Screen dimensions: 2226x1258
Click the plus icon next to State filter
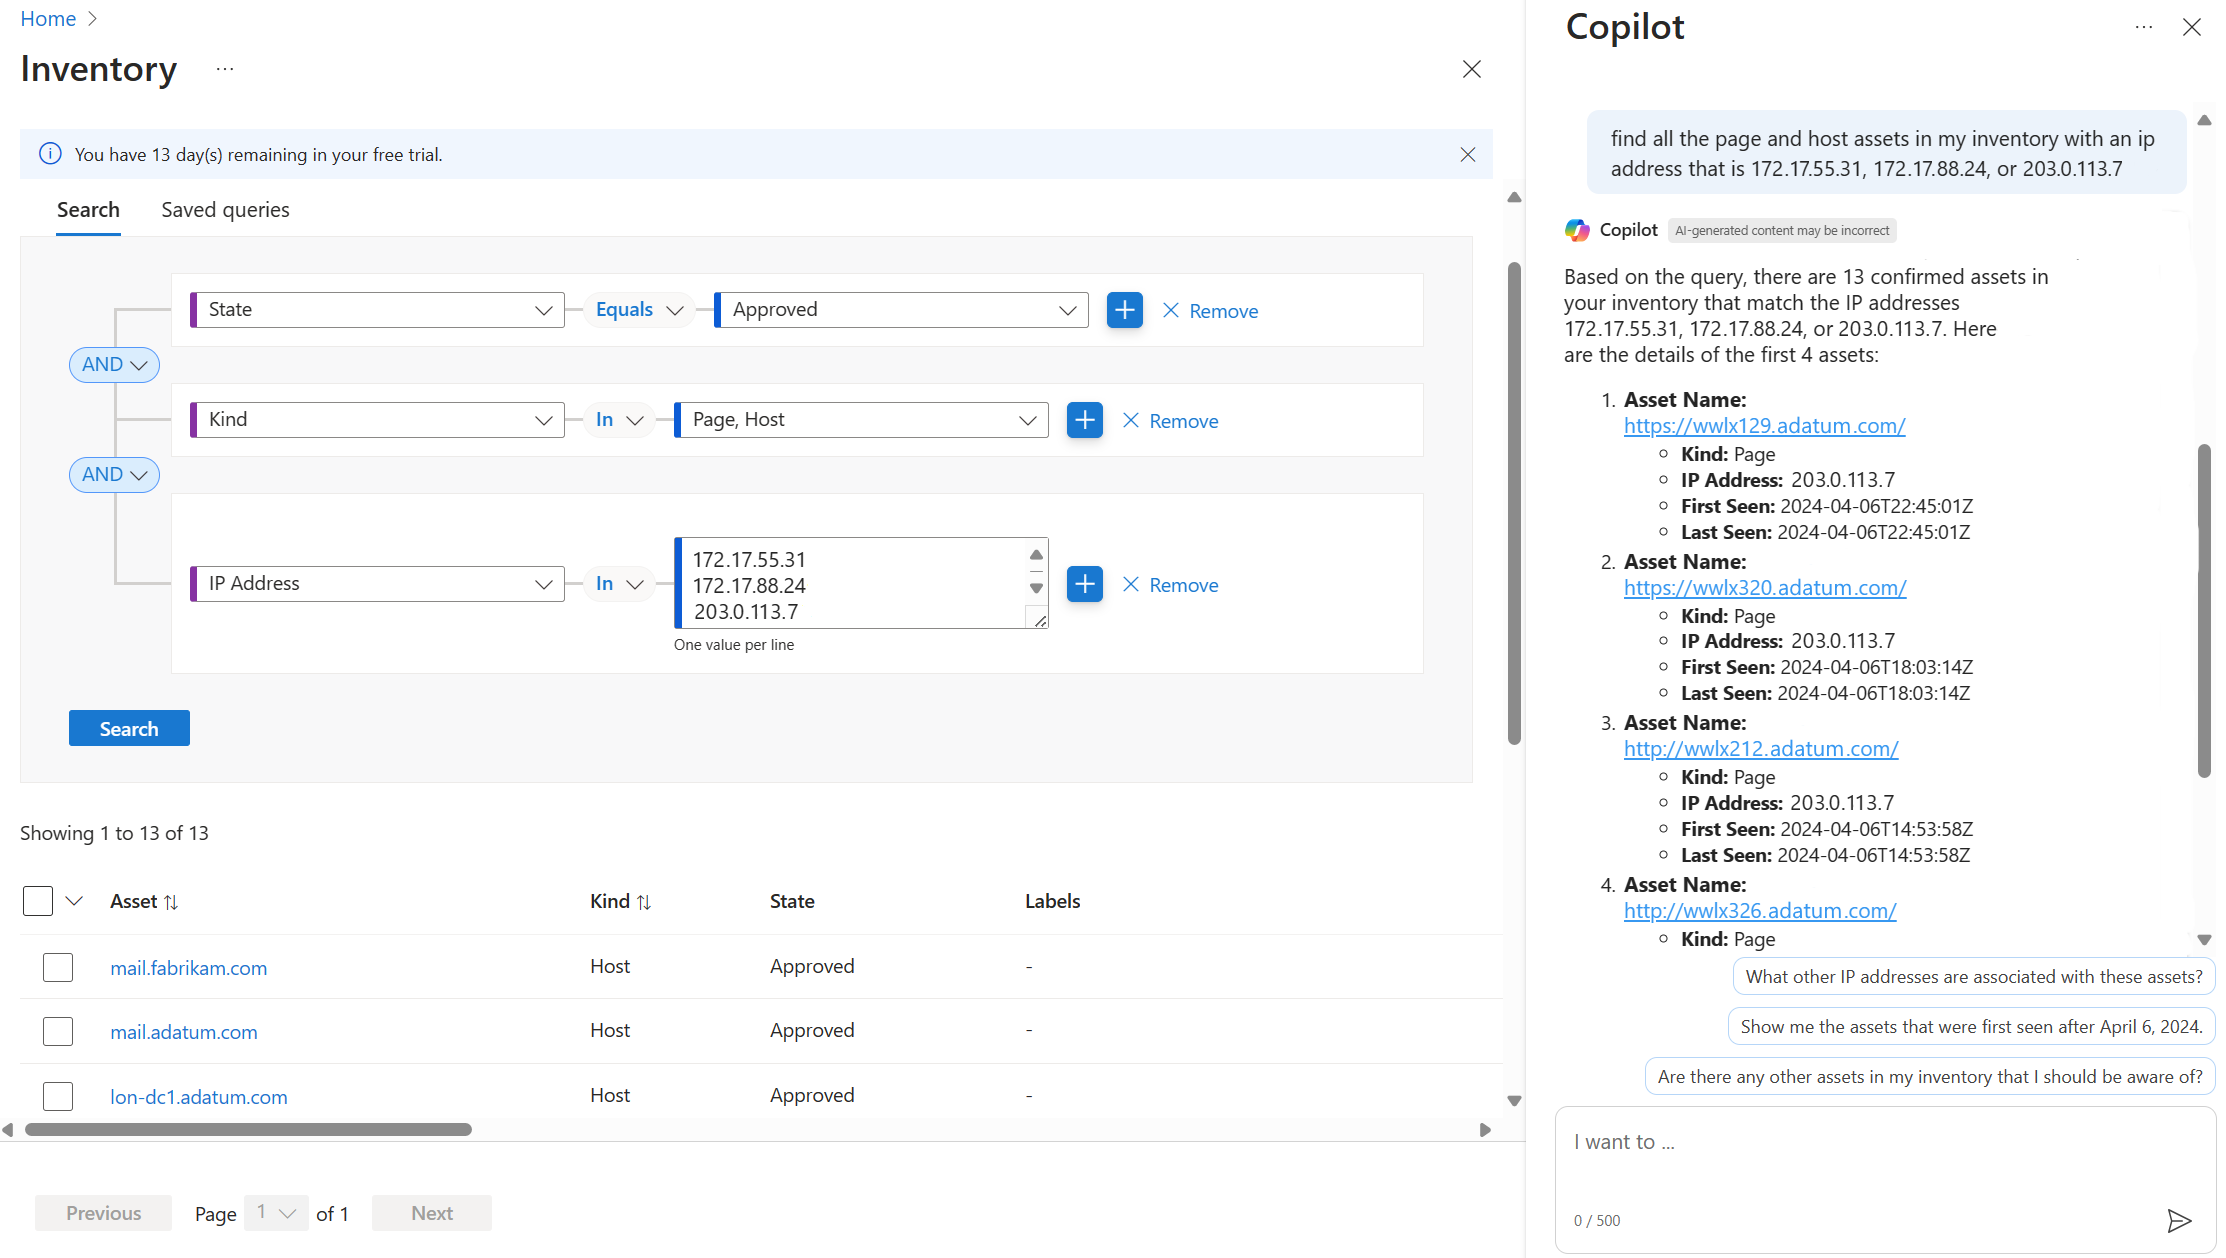(x=1124, y=310)
